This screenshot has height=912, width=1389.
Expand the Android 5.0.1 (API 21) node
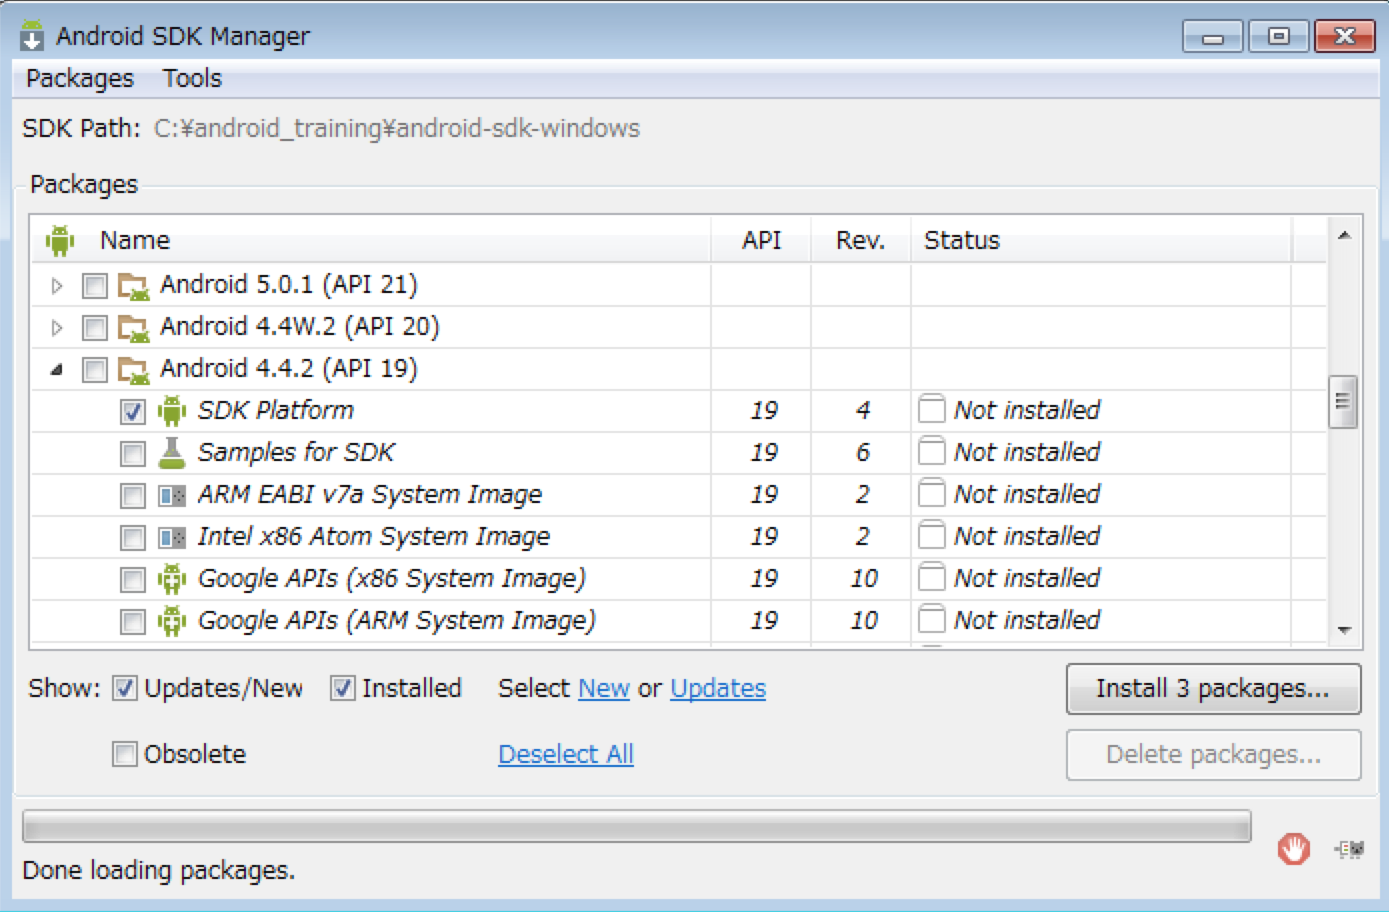point(57,286)
